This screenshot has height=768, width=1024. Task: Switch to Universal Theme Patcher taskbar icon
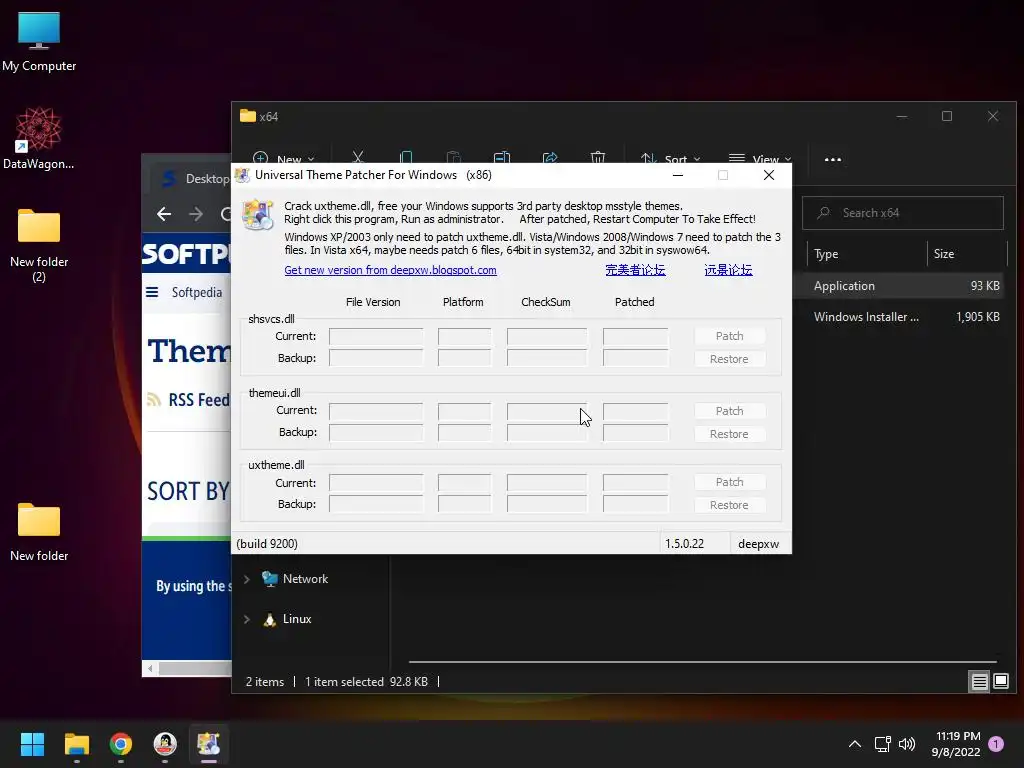pyautogui.click(x=209, y=744)
